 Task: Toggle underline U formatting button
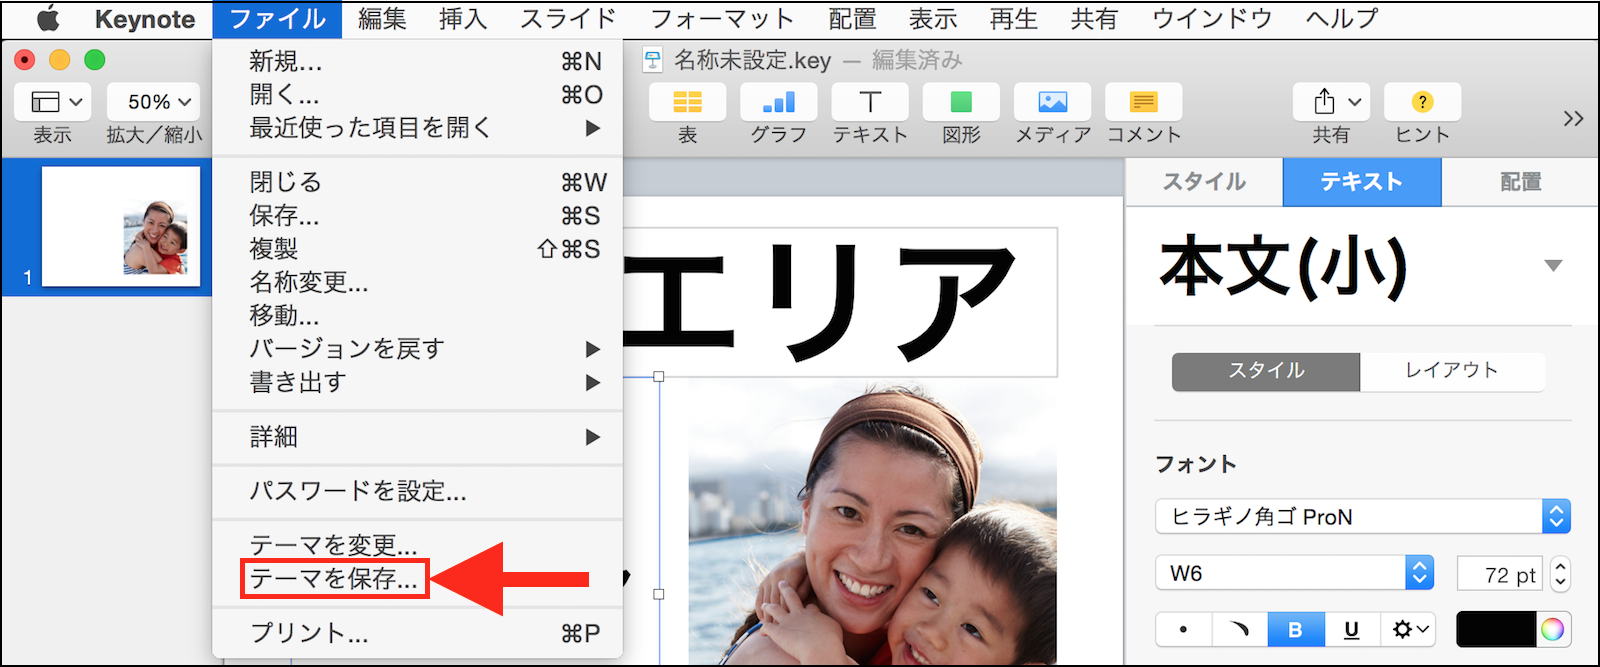tap(1351, 629)
